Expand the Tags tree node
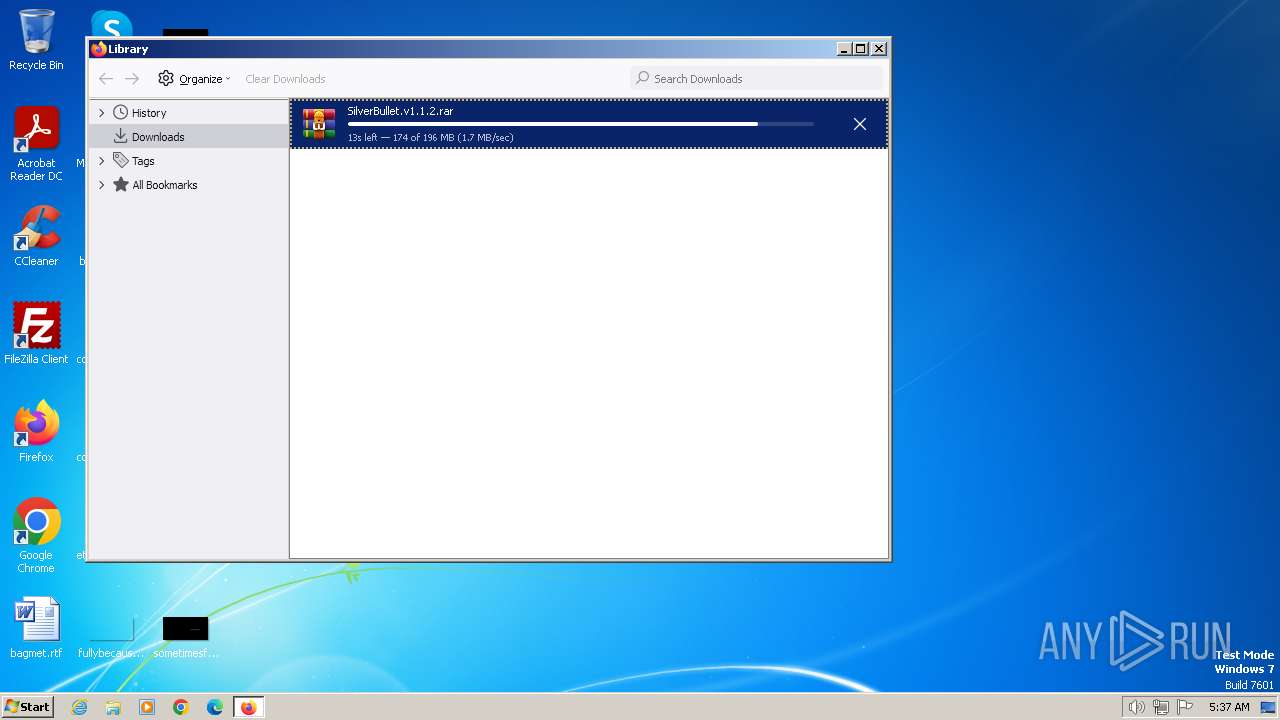Viewport: 1280px width, 720px height. 101,161
